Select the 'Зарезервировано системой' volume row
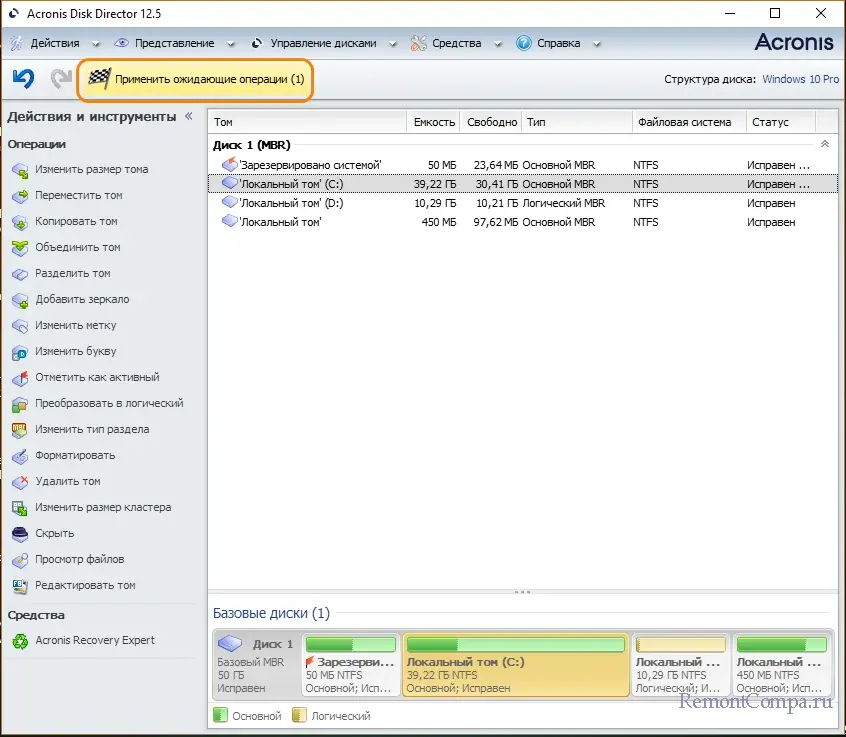846x737 pixels. [x=523, y=165]
